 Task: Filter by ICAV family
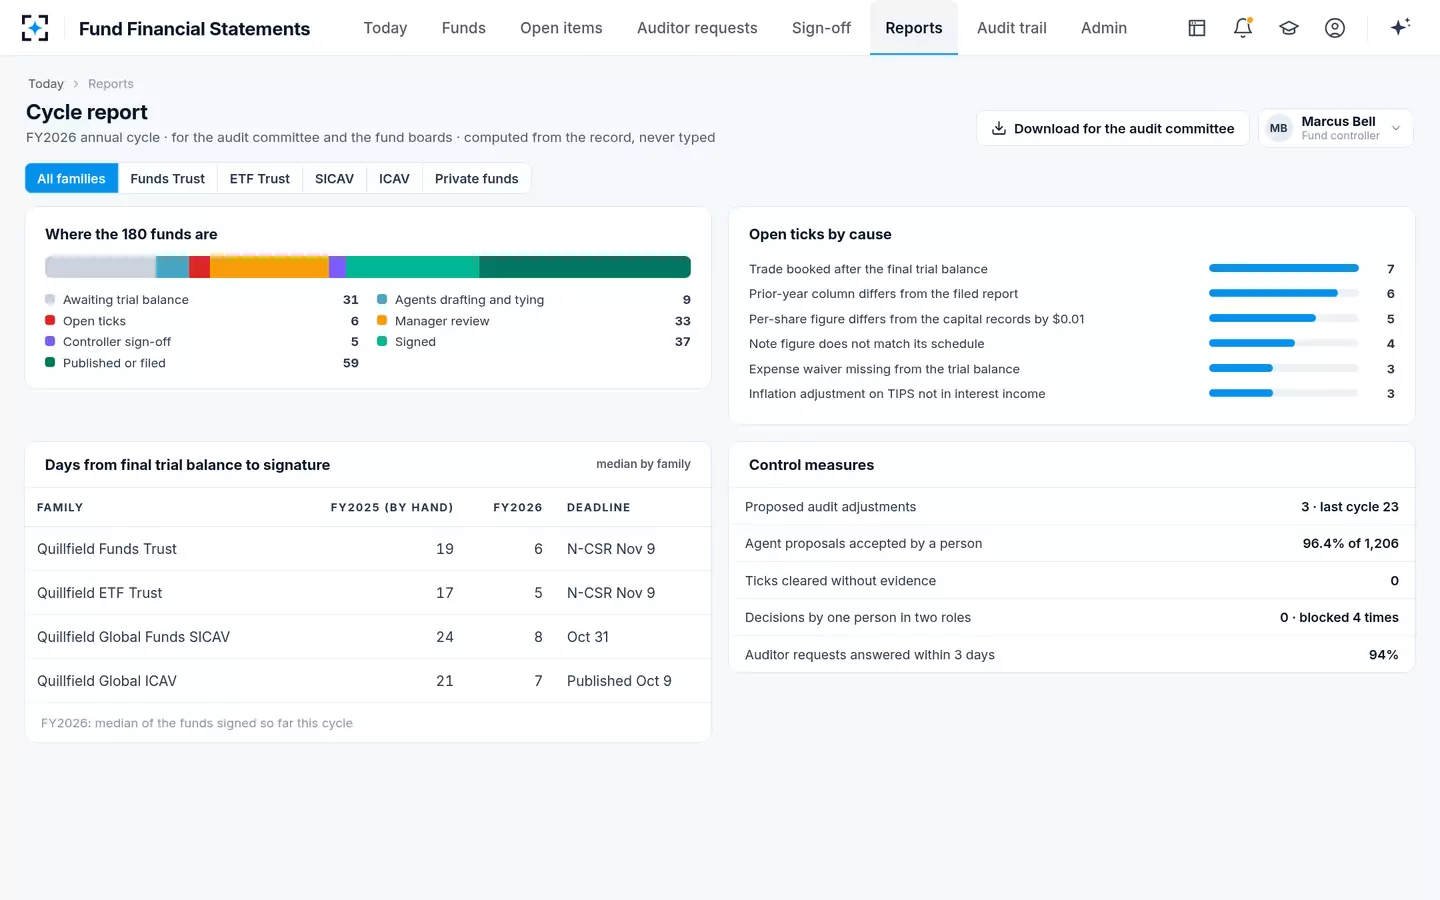coord(394,178)
